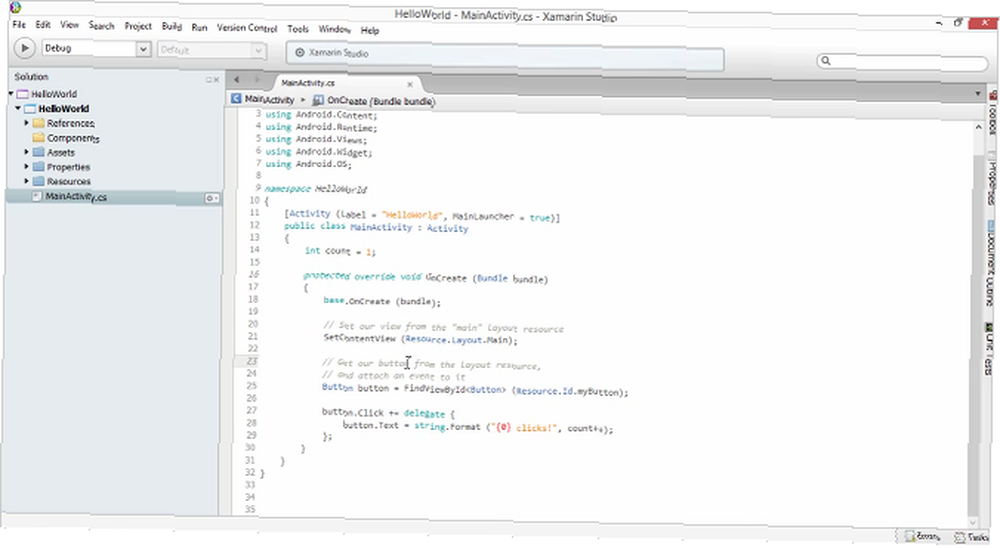The height and width of the screenshot is (548, 1000).
Task: Select the Properties folder icon
Action: pyautogui.click(x=38, y=167)
